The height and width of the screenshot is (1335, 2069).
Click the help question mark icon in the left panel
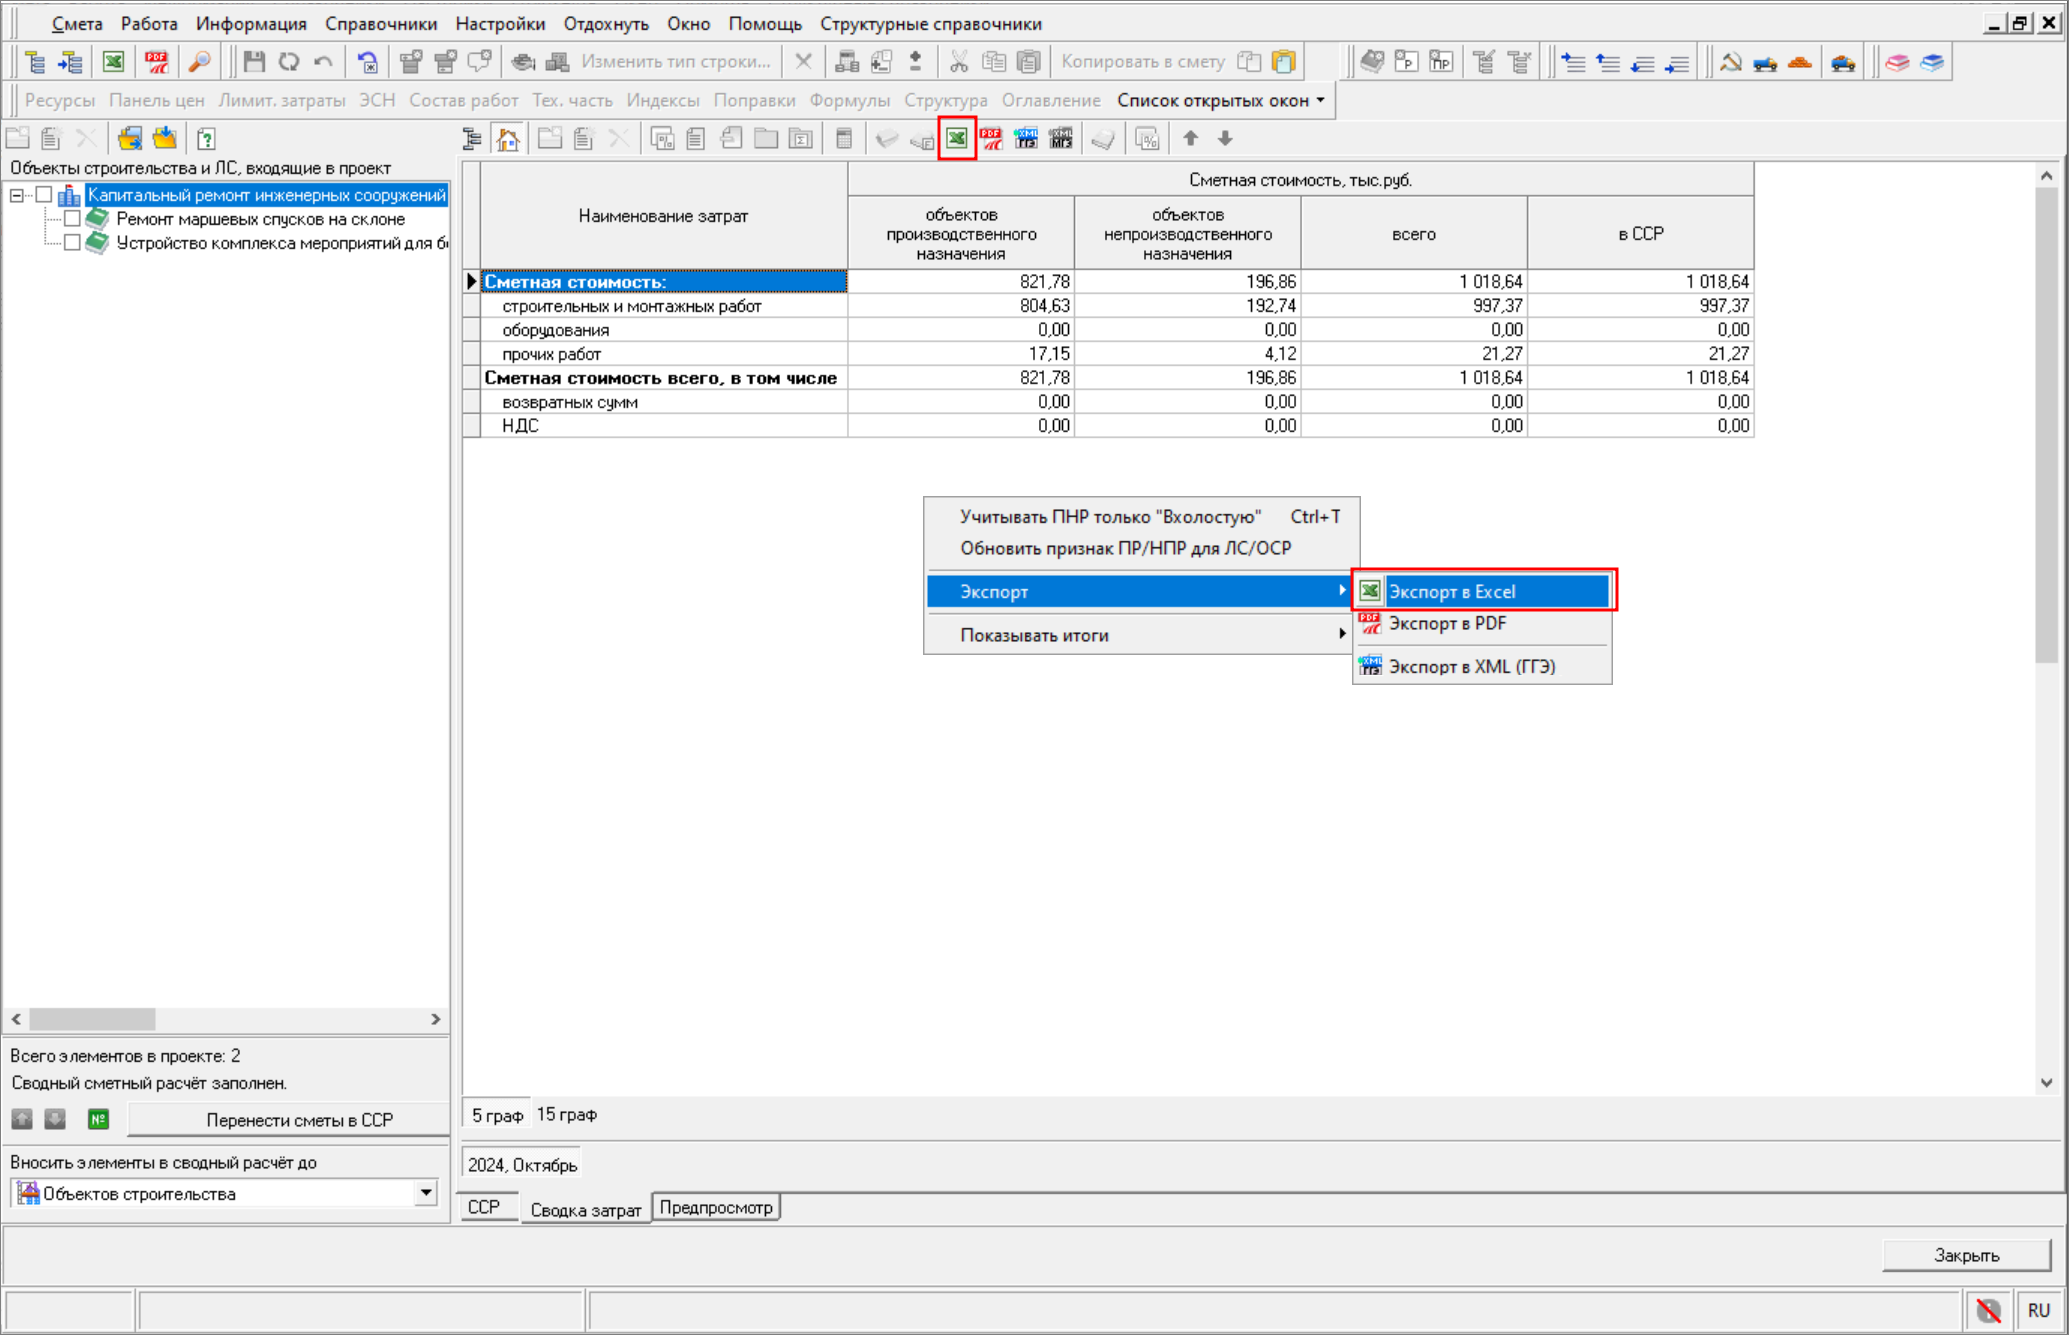[206, 139]
